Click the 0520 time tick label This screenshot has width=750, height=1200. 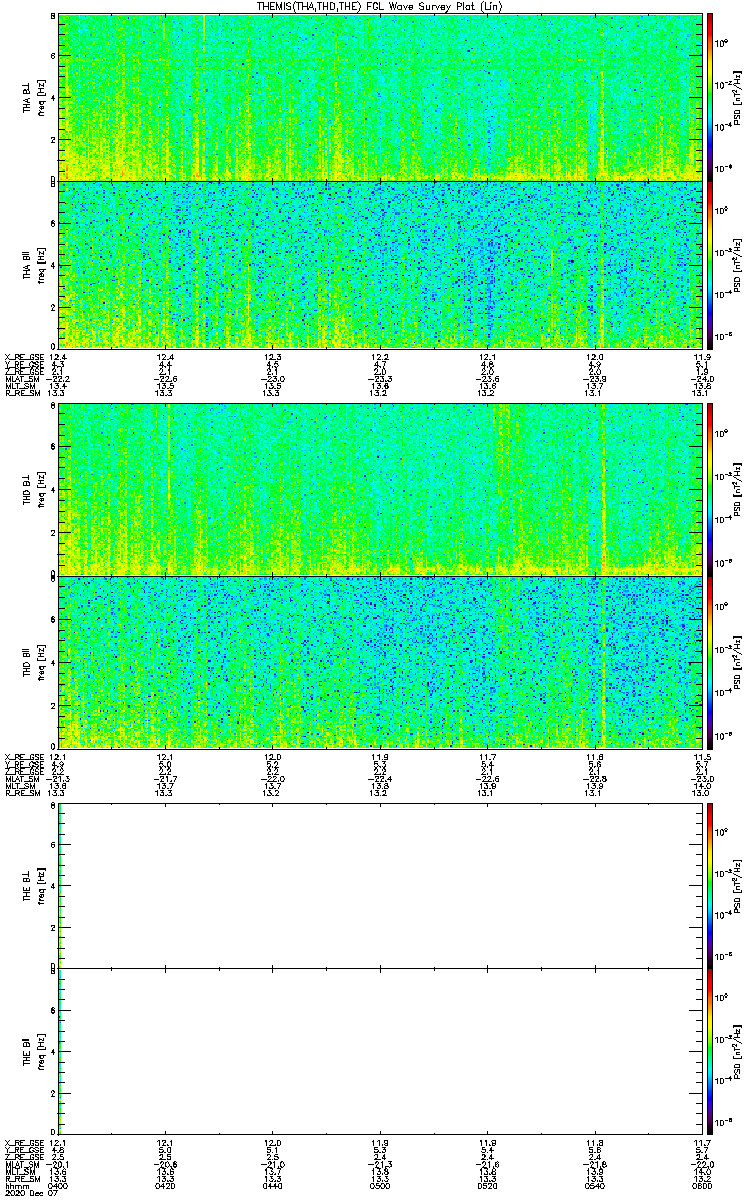coord(487,1185)
